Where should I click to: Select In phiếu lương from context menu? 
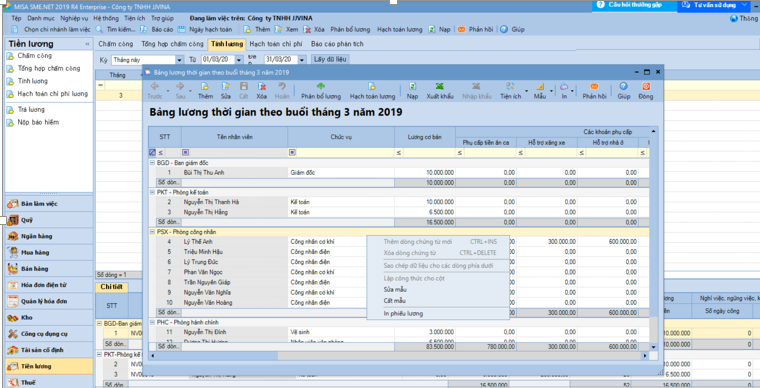click(x=403, y=313)
